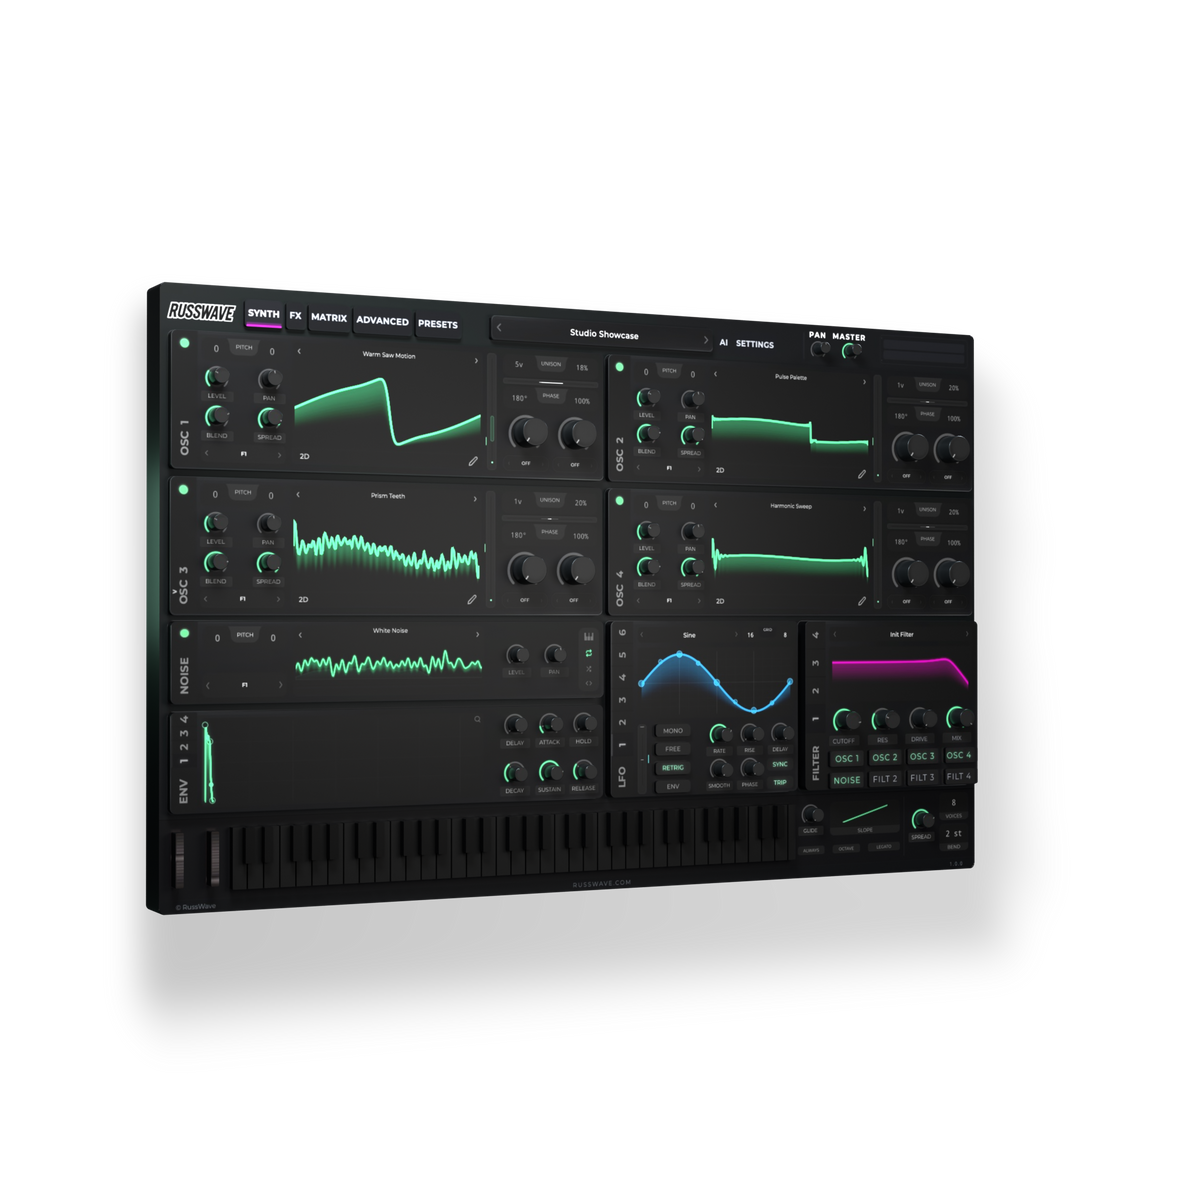Toggle LFO Retrig mode
This screenshot has width=1200, height=1200.
673,768
